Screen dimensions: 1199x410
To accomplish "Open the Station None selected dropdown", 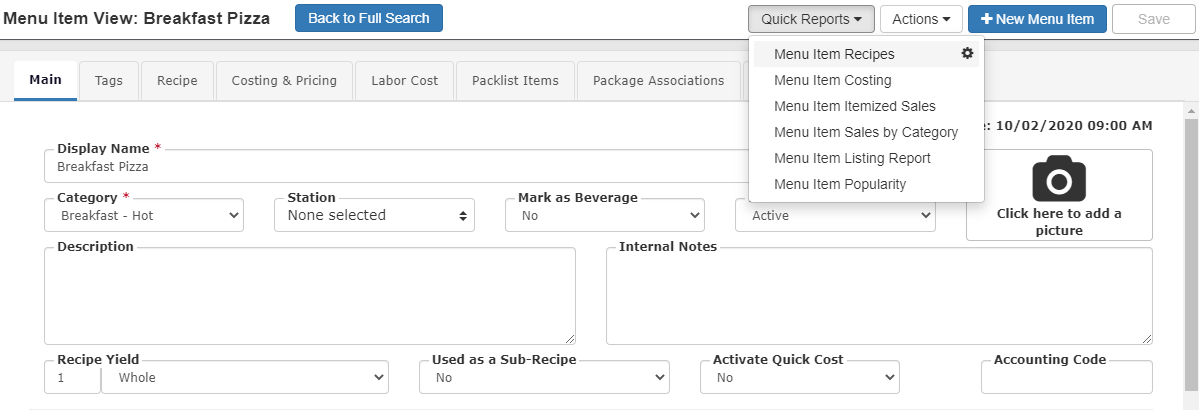I will (375, 216).
